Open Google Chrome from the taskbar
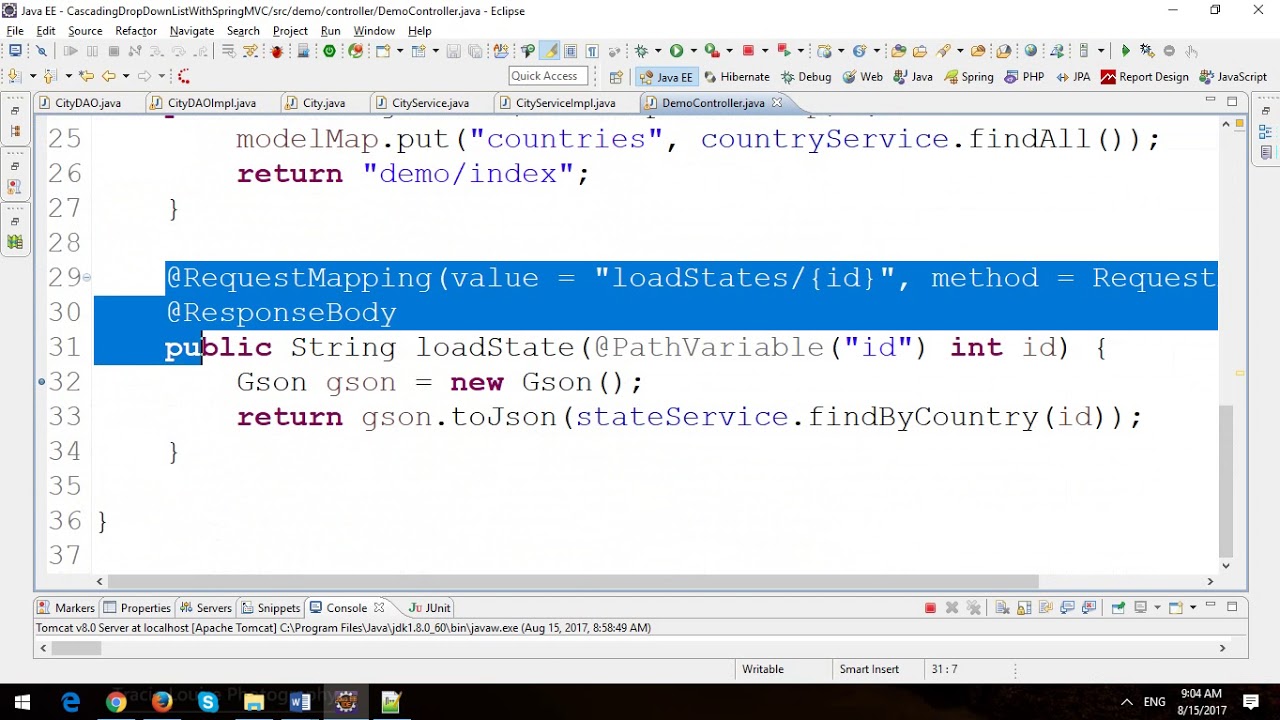1280x720 pixels. 116,703
